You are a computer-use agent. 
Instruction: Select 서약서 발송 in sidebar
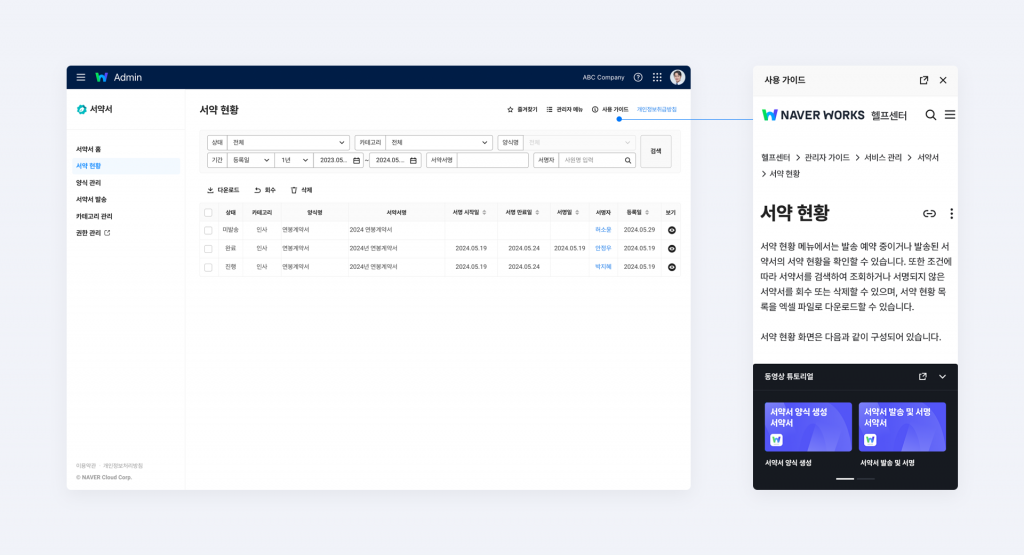92,199
